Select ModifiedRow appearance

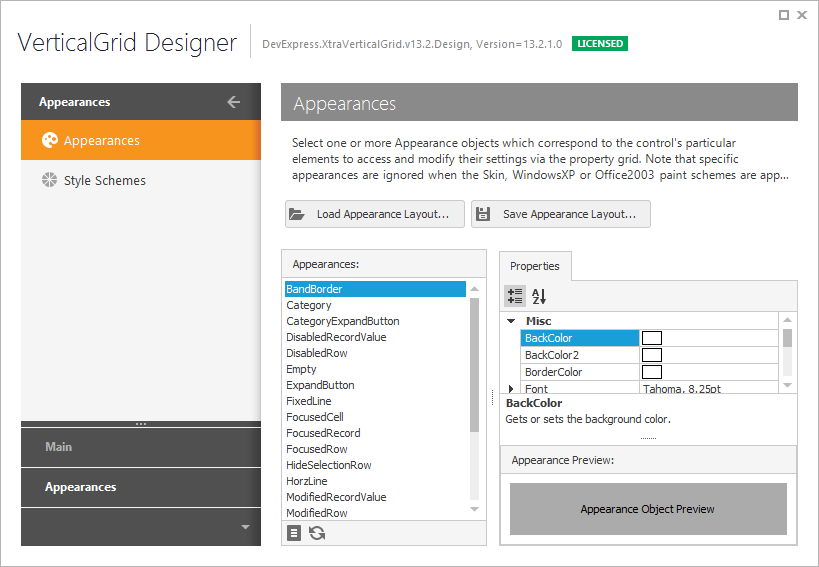[375, 513]
